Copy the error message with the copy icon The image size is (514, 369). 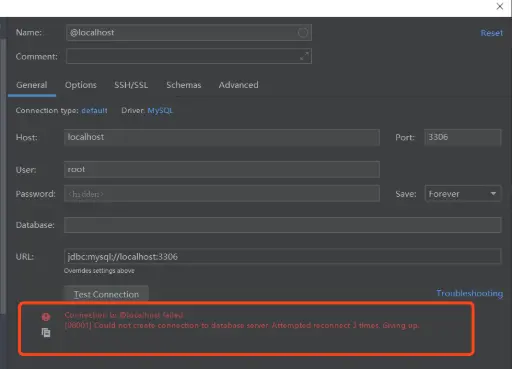pyautogui.click(x=46, y=332)
